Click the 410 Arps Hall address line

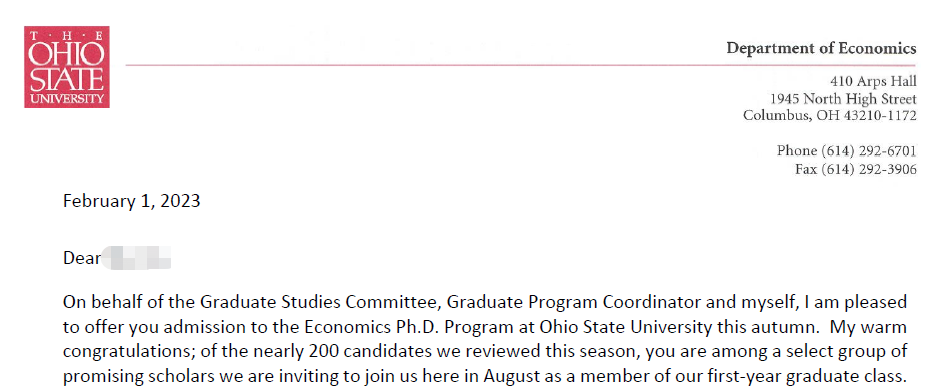coord(874,81)
